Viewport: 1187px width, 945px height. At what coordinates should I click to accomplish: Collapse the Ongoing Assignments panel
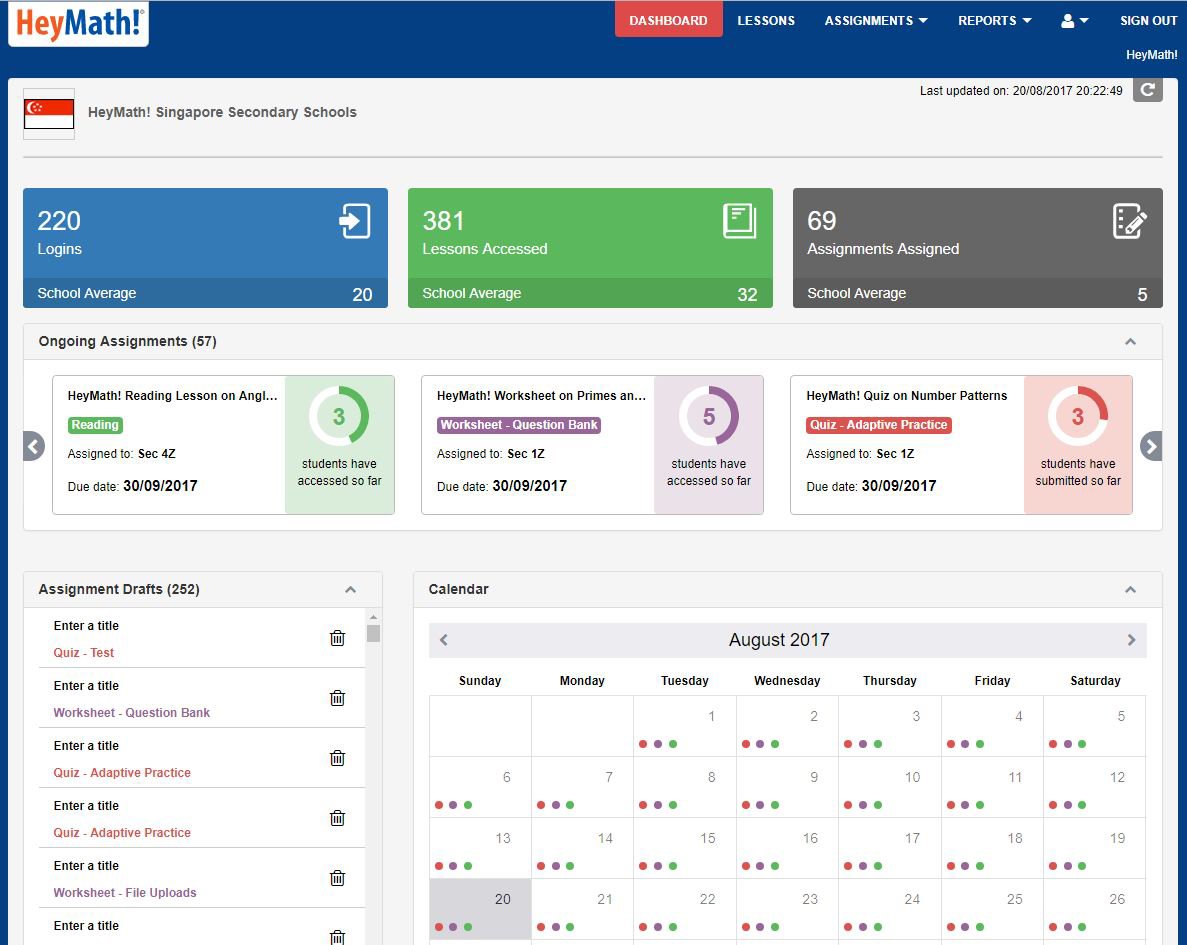[1130, 342]
